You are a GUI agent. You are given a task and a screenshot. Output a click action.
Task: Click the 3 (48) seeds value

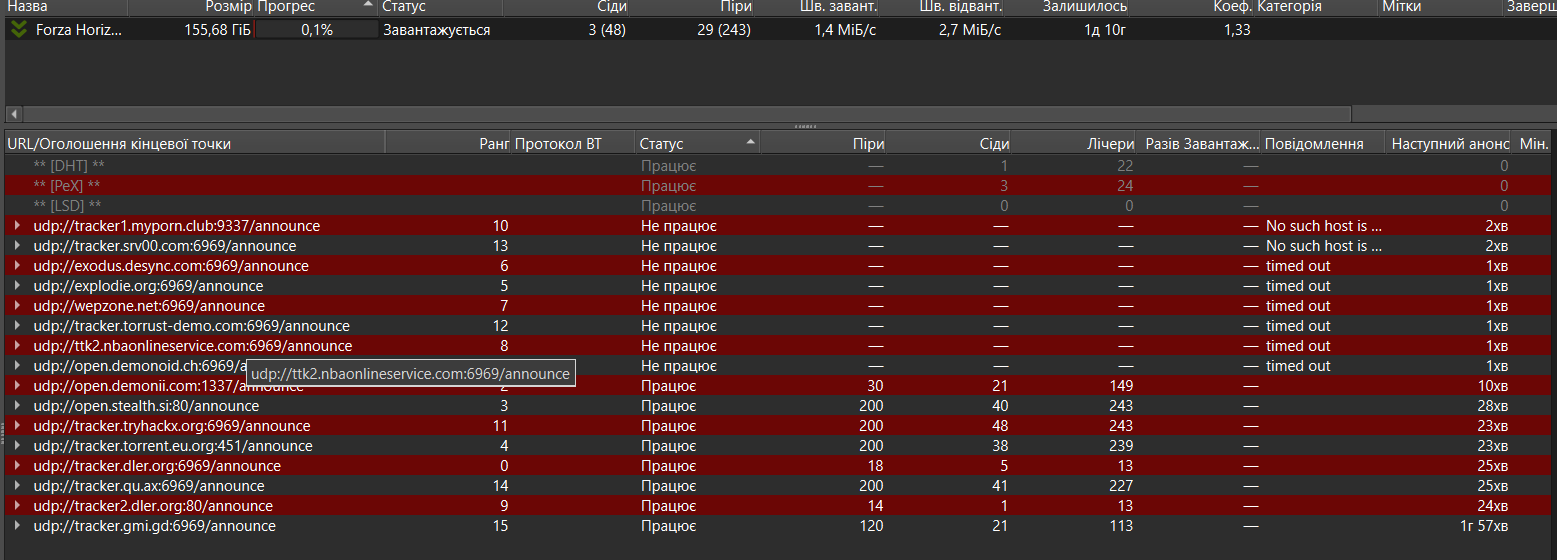607,30
